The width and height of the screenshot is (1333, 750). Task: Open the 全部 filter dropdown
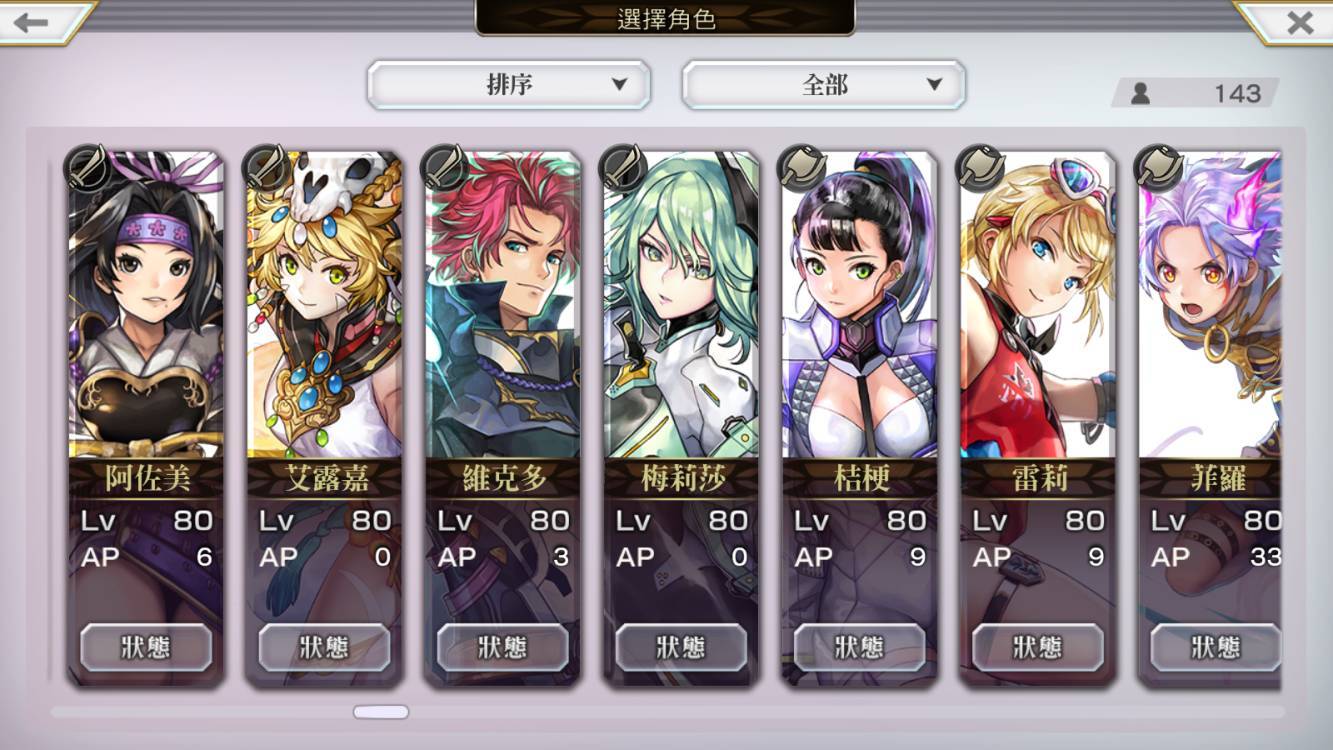coord(824,85)
